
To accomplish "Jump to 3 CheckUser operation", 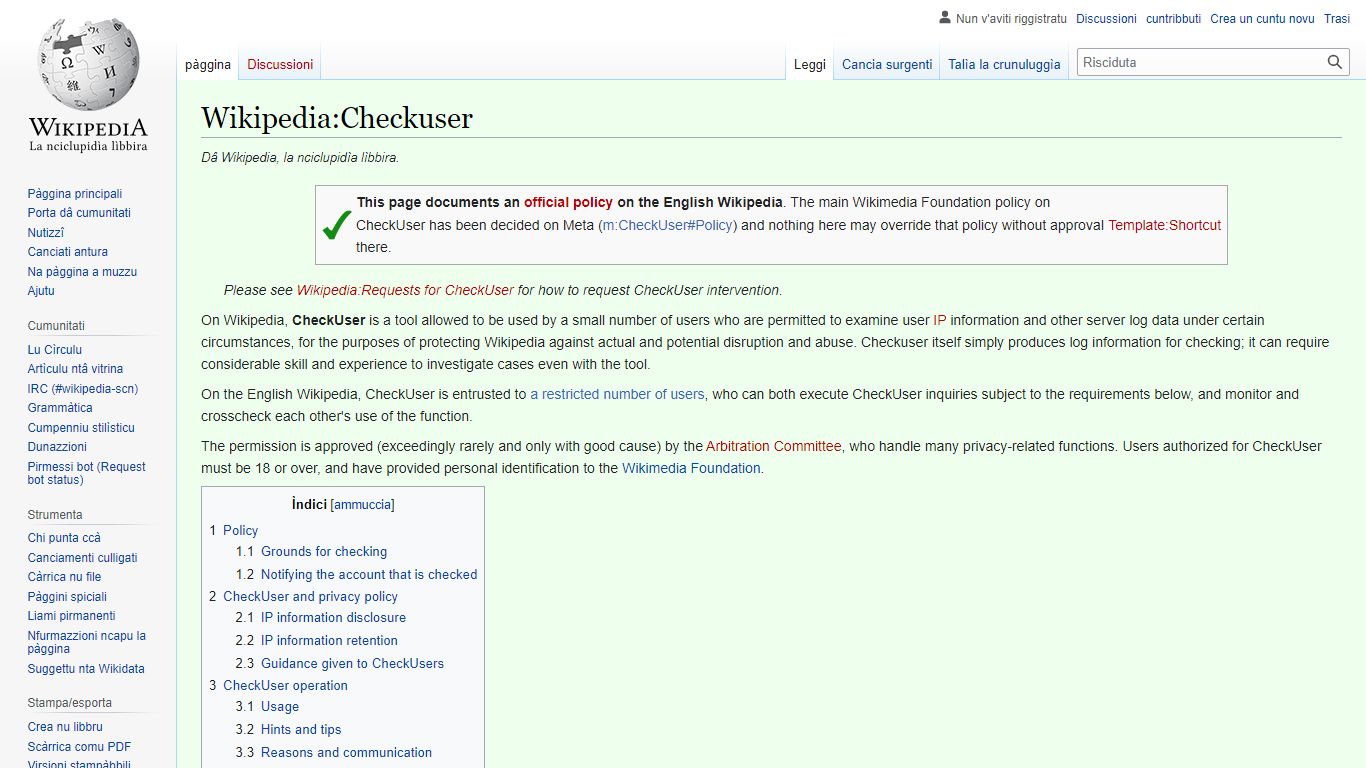I will (x=278, y=685).
